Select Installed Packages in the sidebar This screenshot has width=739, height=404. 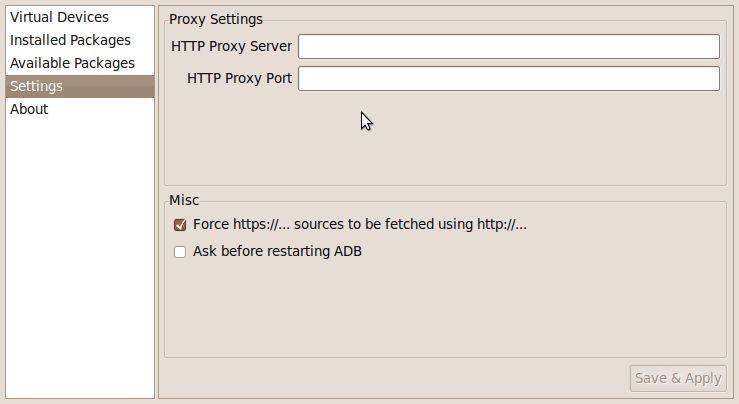(70, 40)
